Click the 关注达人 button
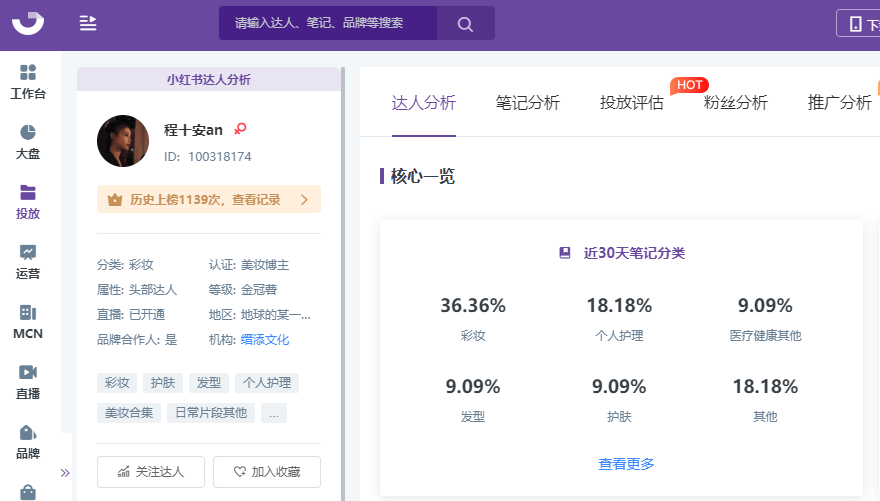The height and width of the screenshot is (501, 880). click(151, 471)
